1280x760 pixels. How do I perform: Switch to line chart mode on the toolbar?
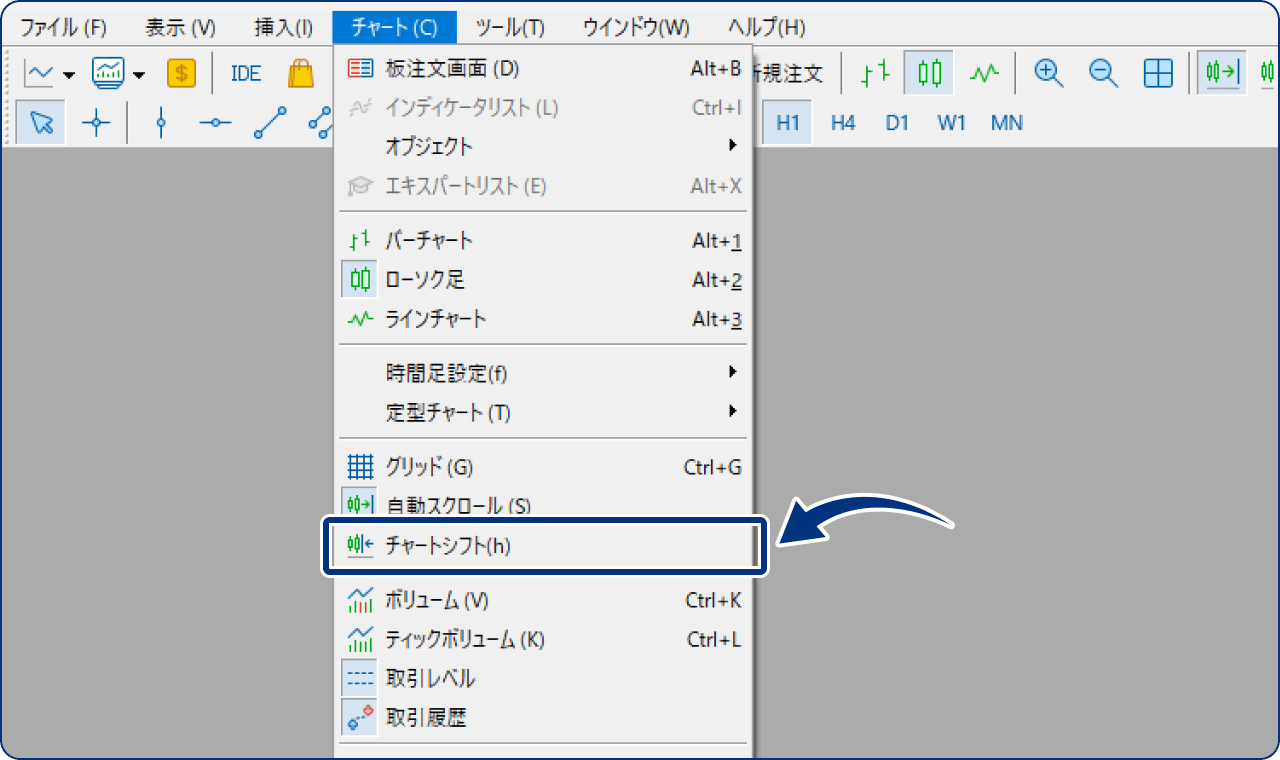coord(984,72)
